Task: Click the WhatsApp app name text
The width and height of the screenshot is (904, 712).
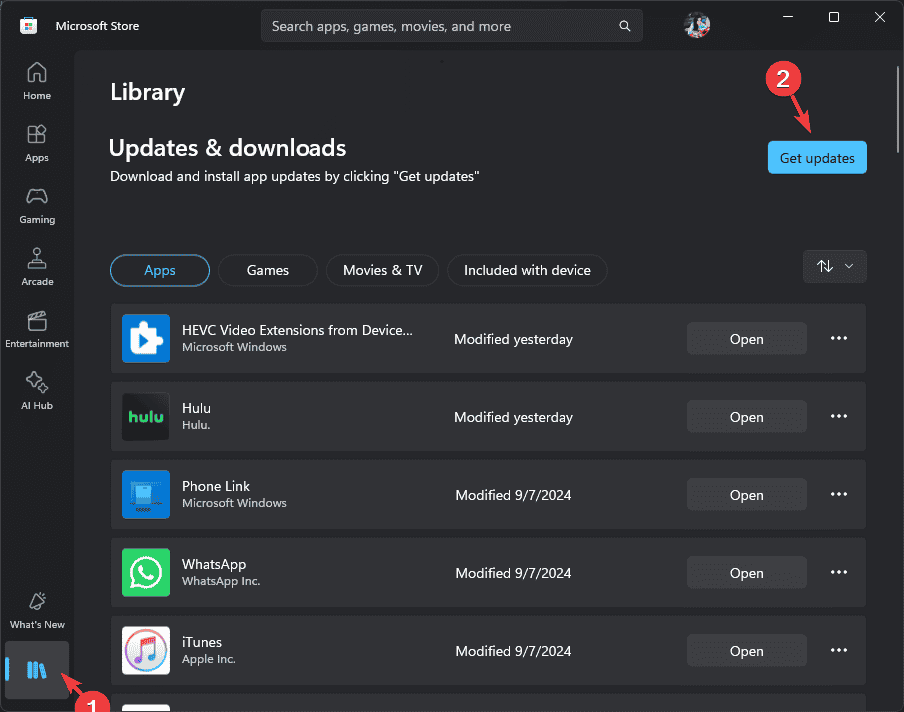Action: pos(214,564)
